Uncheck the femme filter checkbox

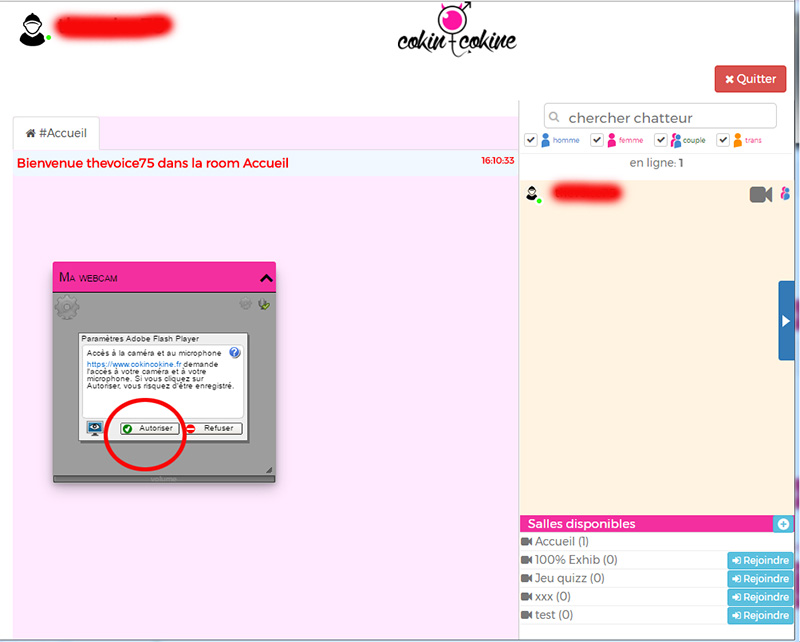pos(597,140)
